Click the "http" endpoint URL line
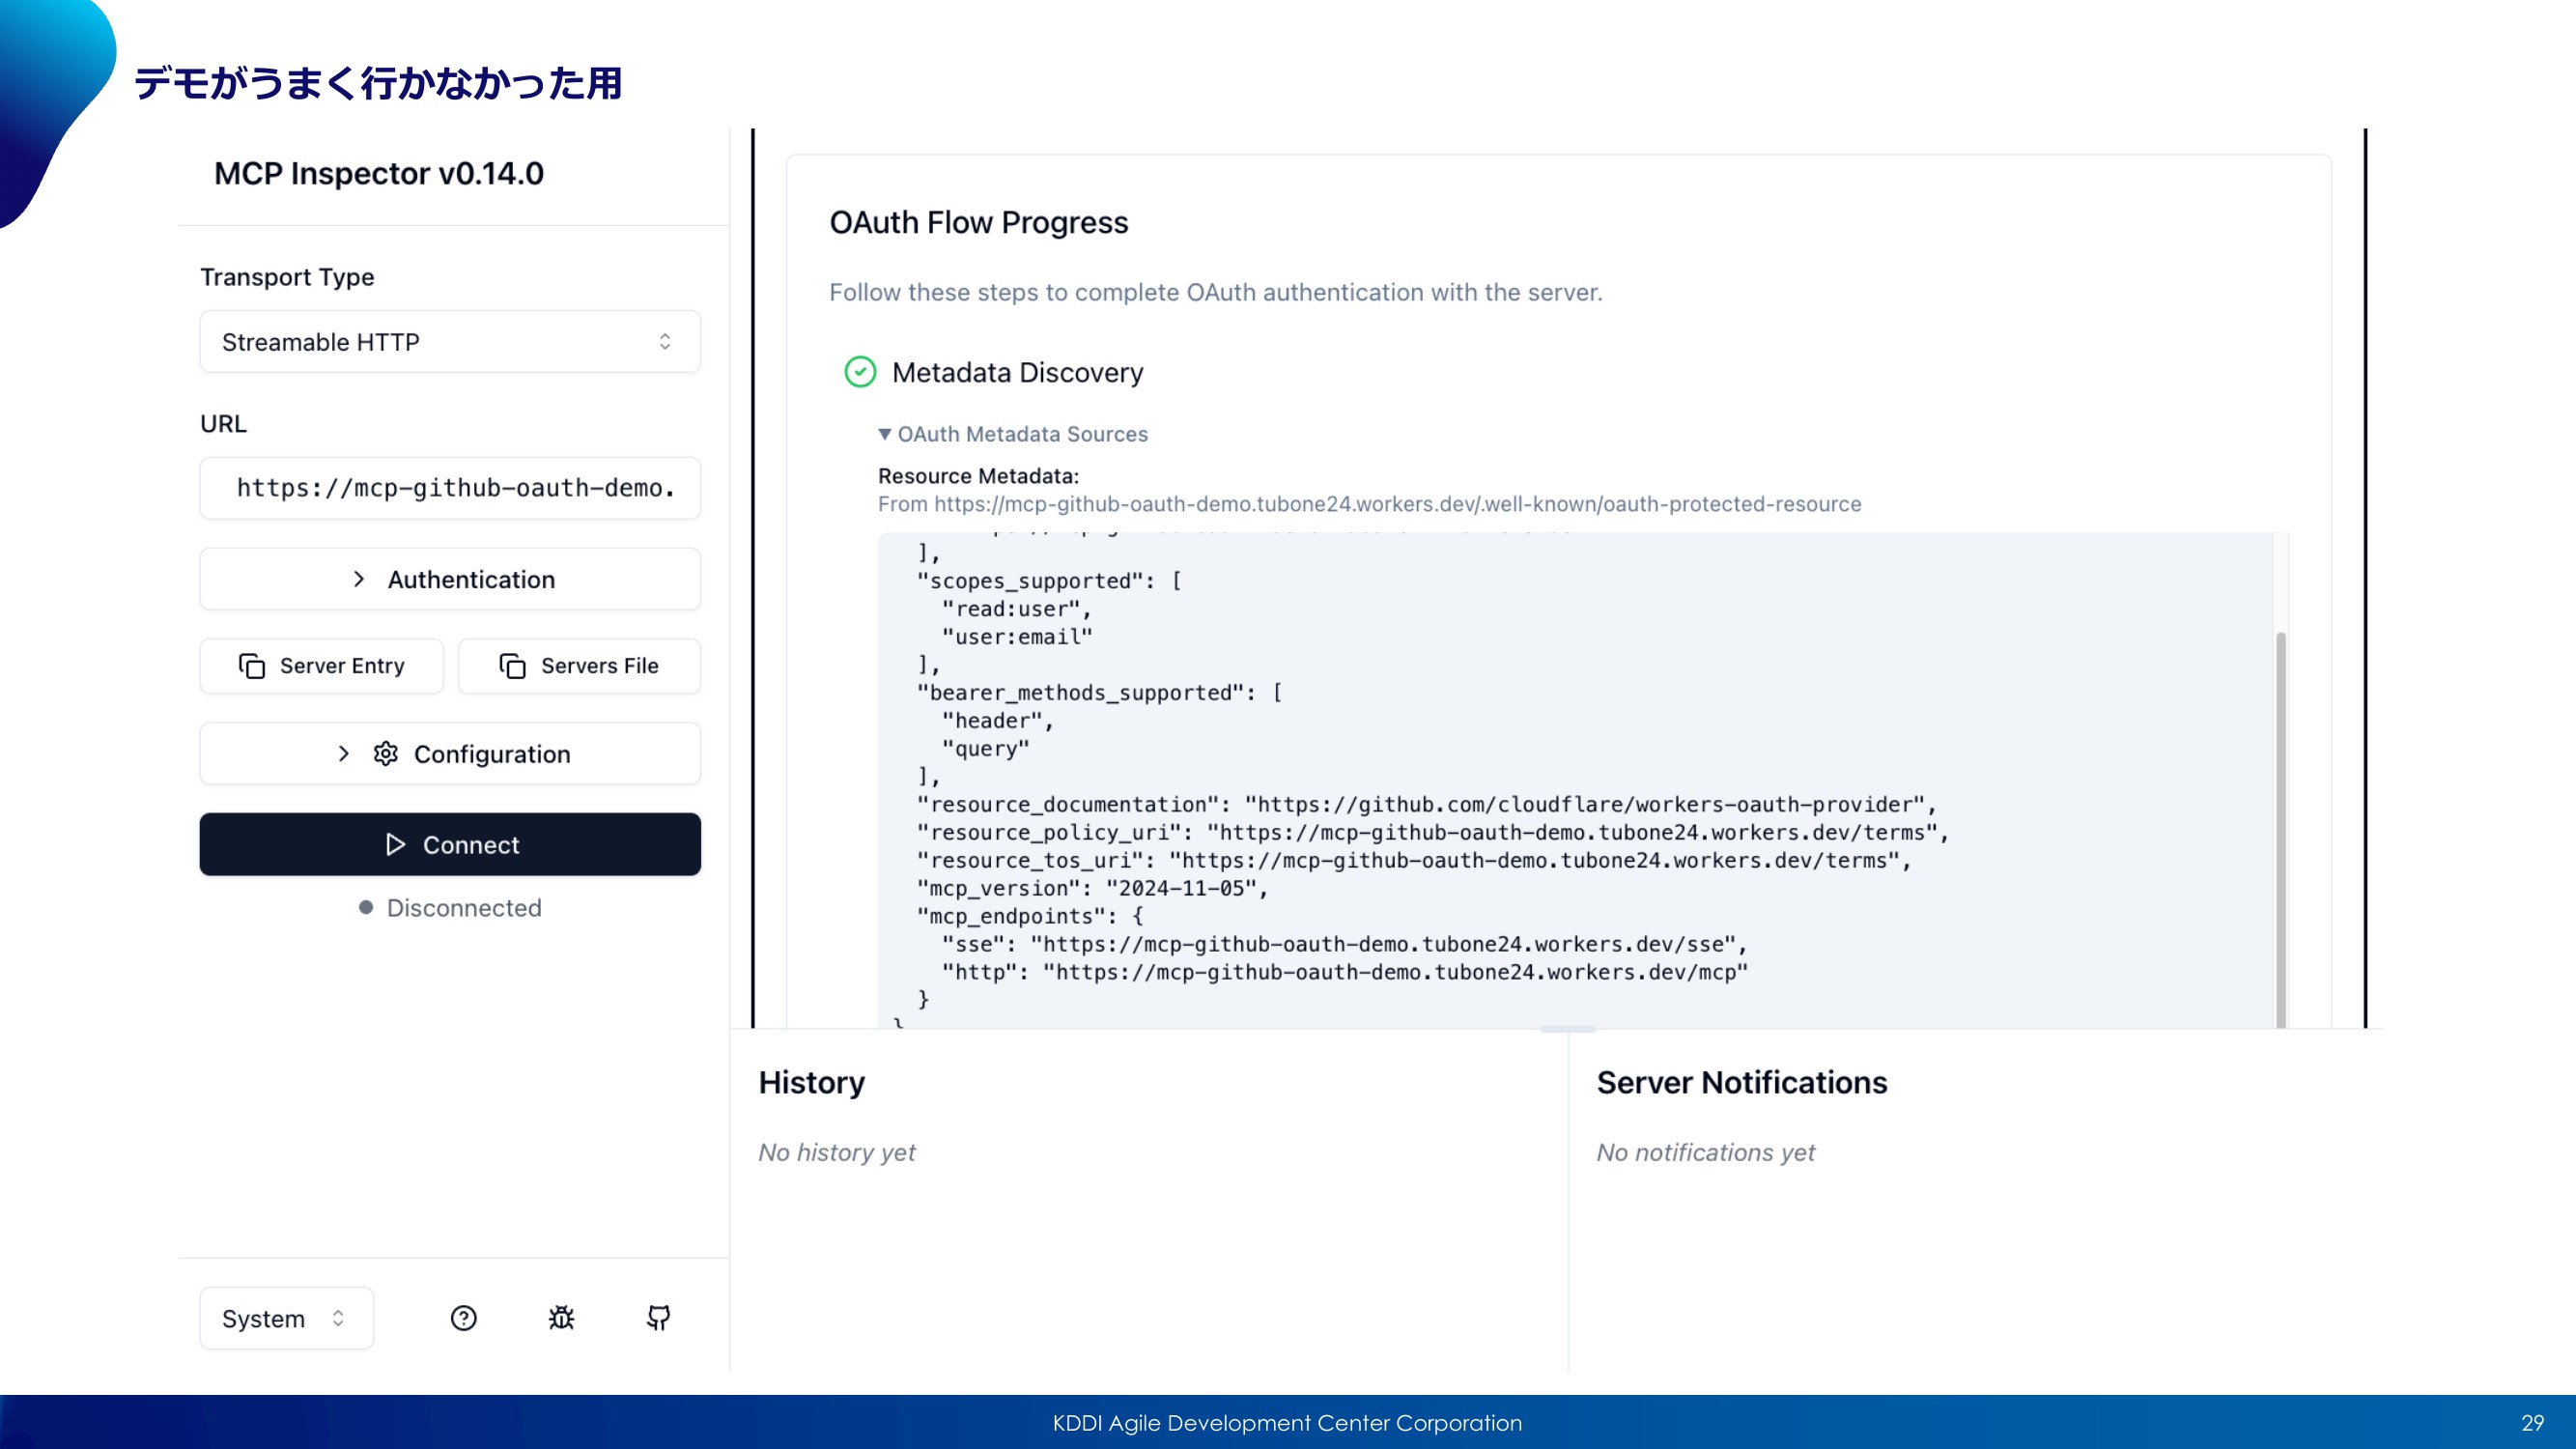Image resolution: width=2576 pixels, height=1449 pixels. point(1344,972)
